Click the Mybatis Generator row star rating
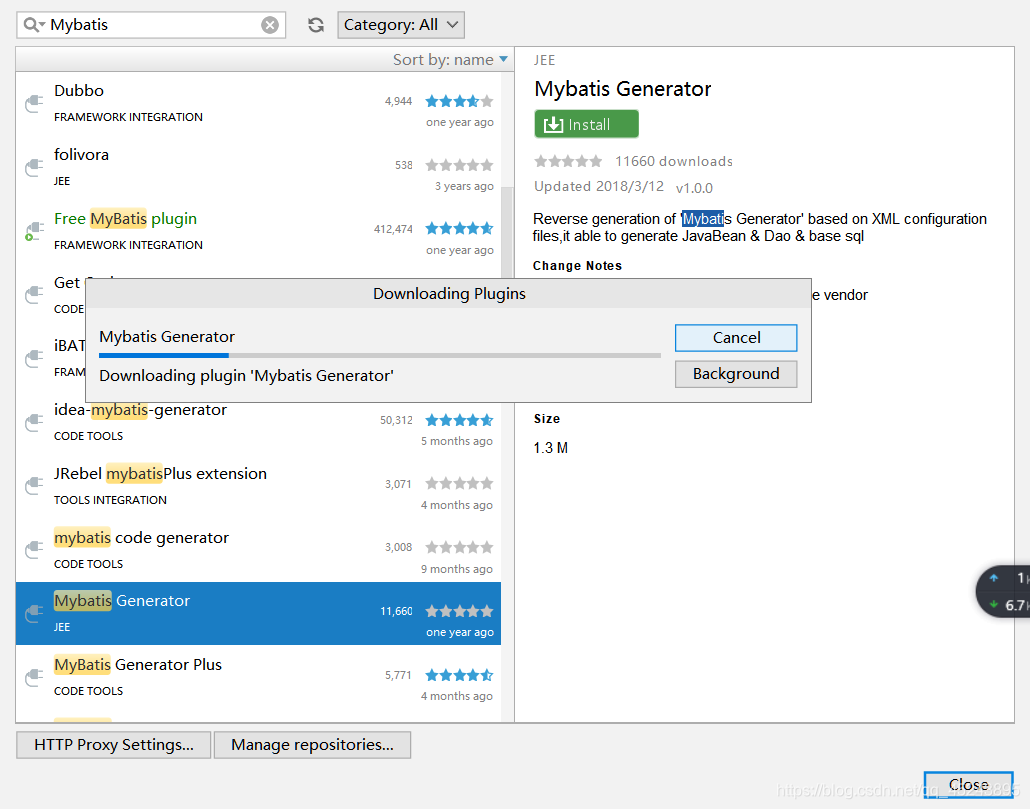This screenshot has width=1030, height=809. (x=459, y=611)
